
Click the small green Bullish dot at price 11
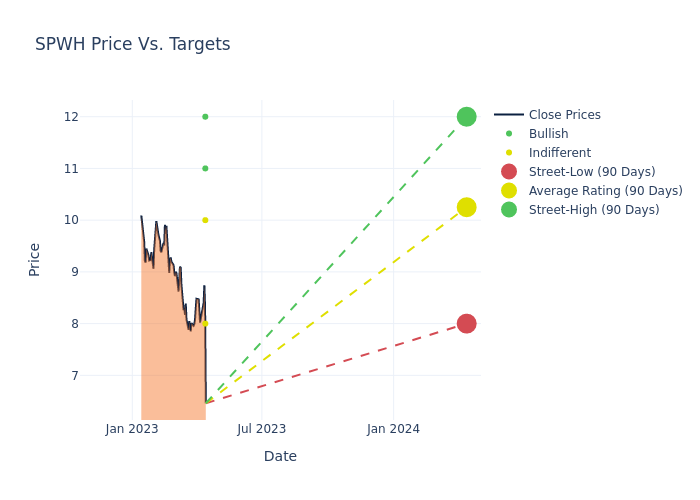tap(205, 168)
